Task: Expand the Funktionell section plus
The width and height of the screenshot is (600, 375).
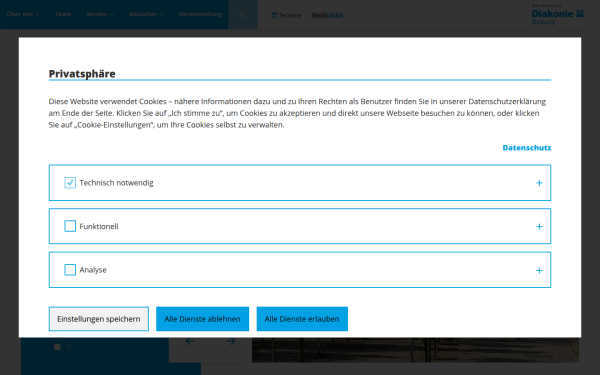Action: pos(539,227)
